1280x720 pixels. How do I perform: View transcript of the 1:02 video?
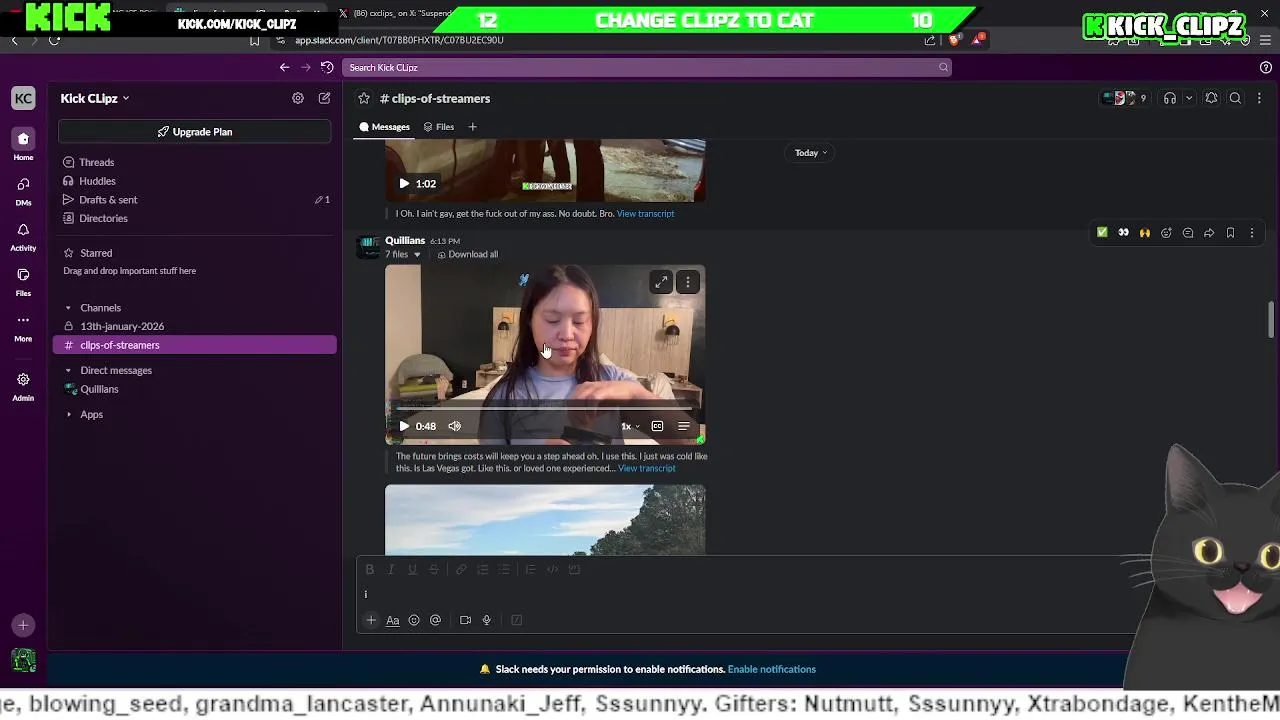tap(645, 213)
